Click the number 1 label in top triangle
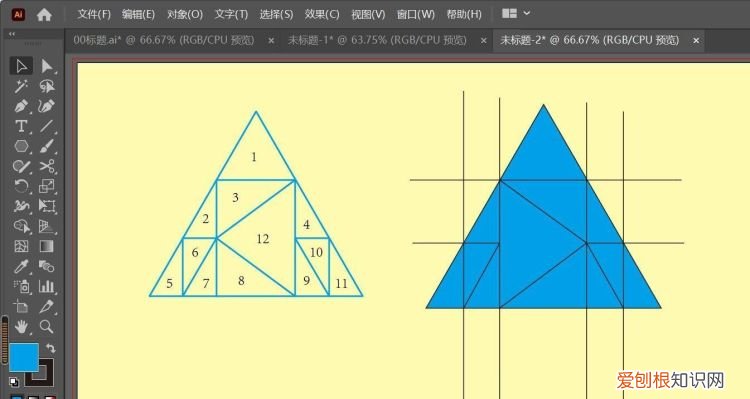The width and height of the screenshot is (750, 399). 254,156
